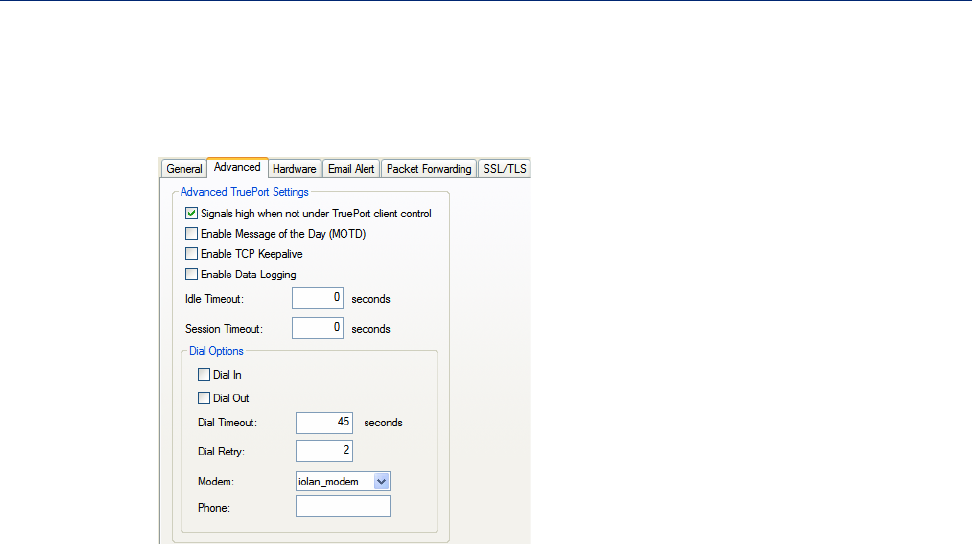Click the Dial Retry field showing 2
972x544 pixels.
(x=324, y=451)
